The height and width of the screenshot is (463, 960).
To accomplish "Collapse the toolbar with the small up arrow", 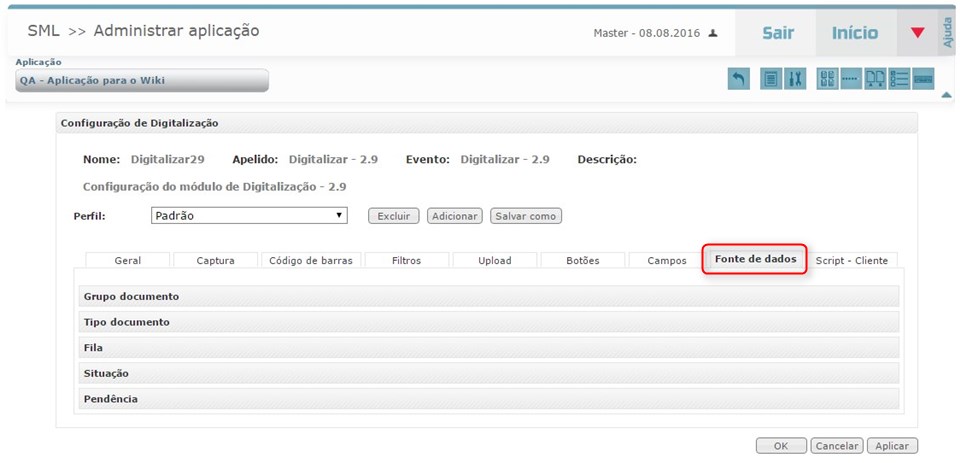I will pos(946,95).
